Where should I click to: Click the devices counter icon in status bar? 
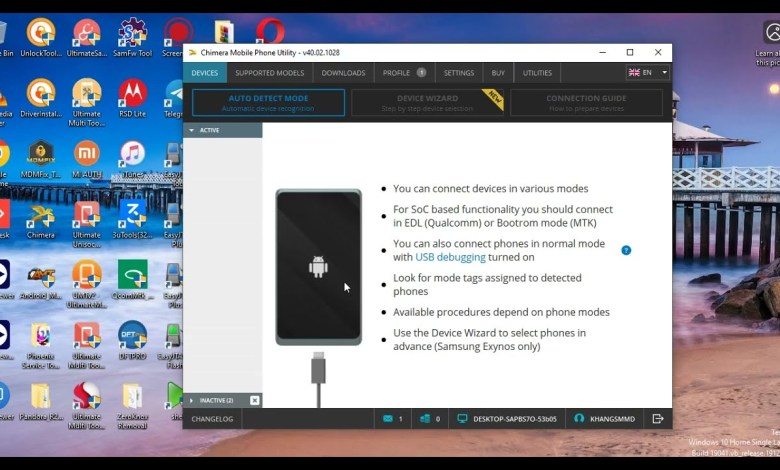424,419
